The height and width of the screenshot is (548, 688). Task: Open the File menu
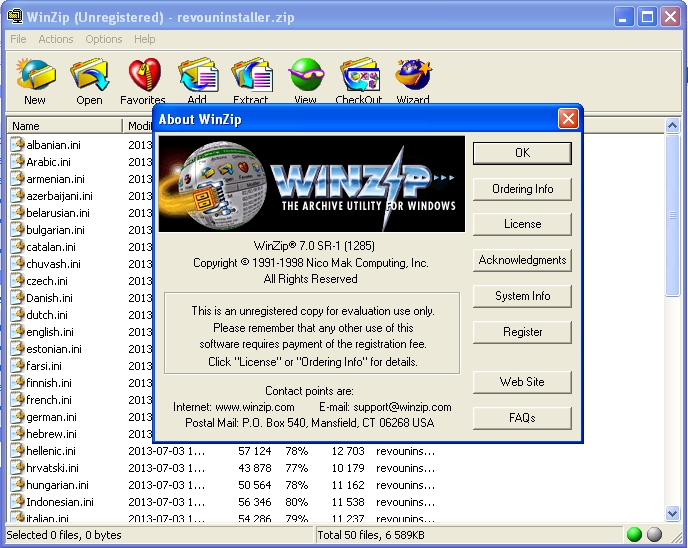(x=18, y=39)
